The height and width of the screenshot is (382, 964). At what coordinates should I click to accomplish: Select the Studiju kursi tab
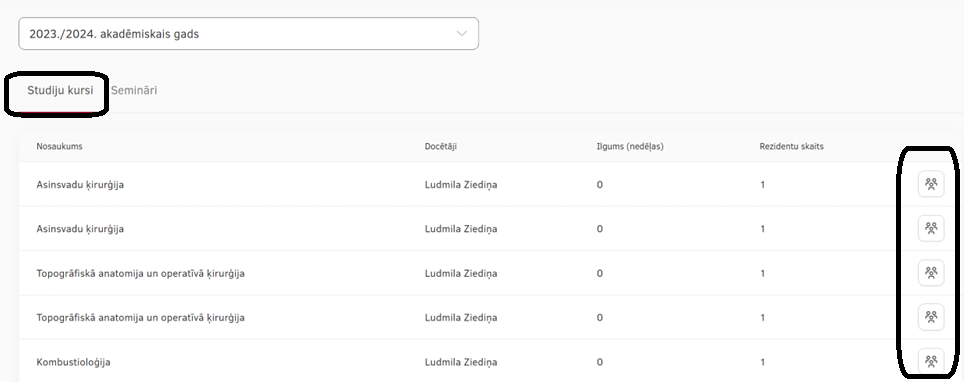point(60,90)
